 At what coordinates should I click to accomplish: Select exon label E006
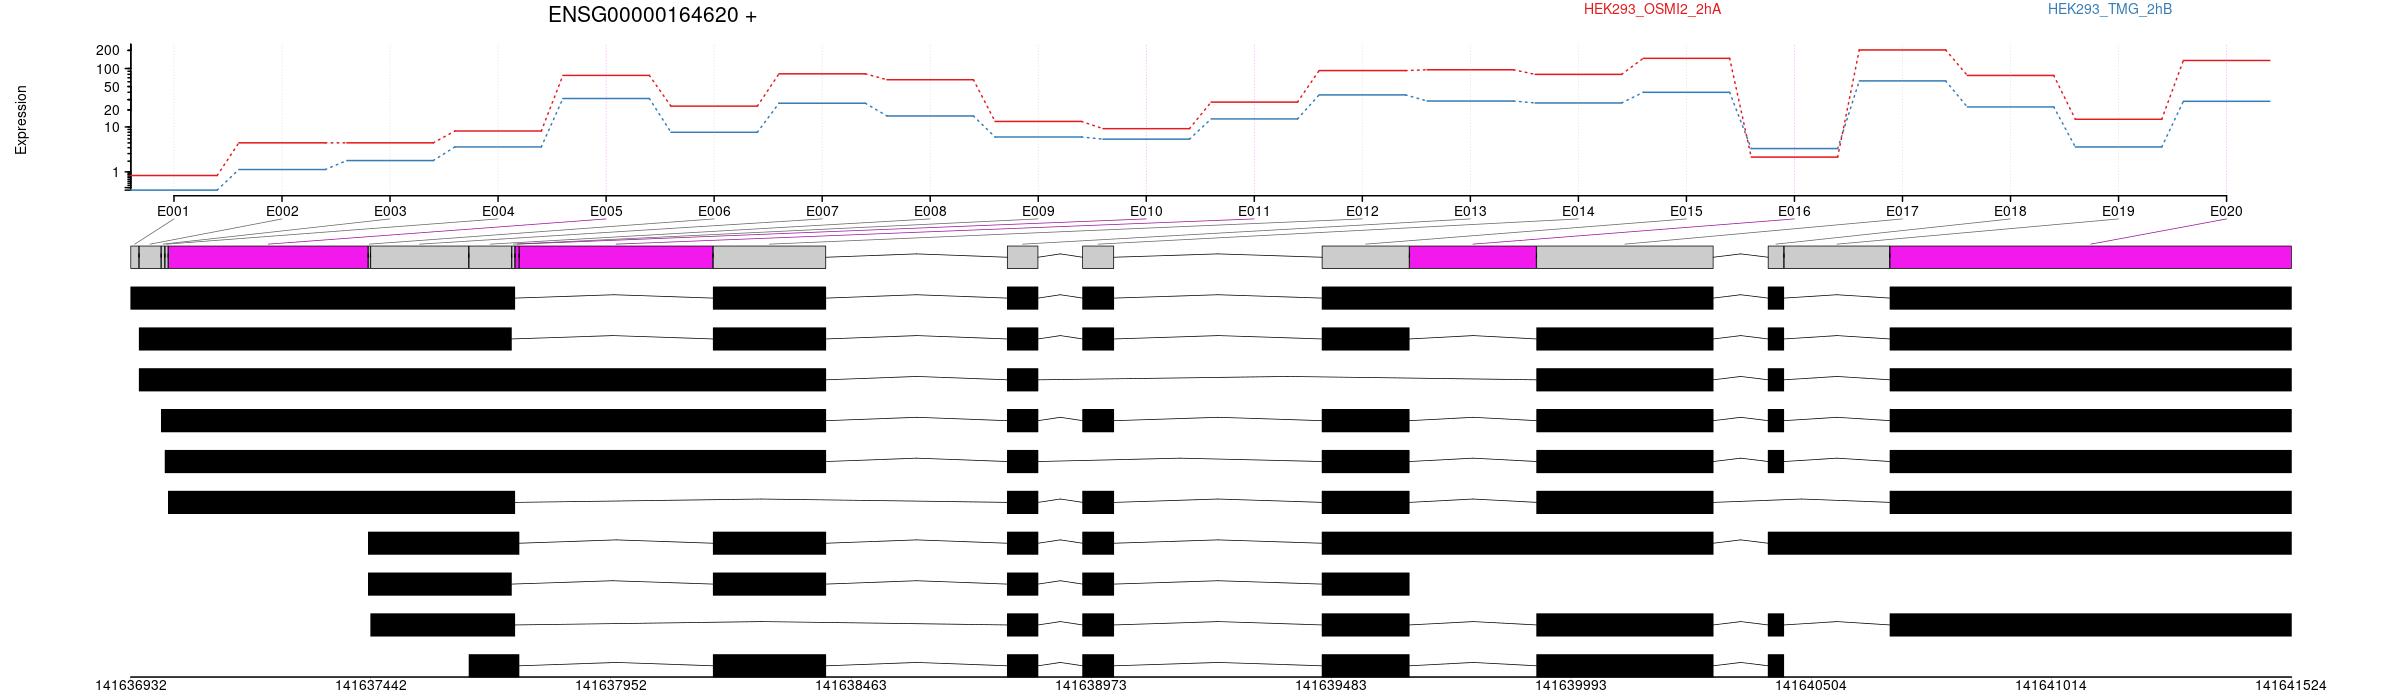[x=714, y=211]
